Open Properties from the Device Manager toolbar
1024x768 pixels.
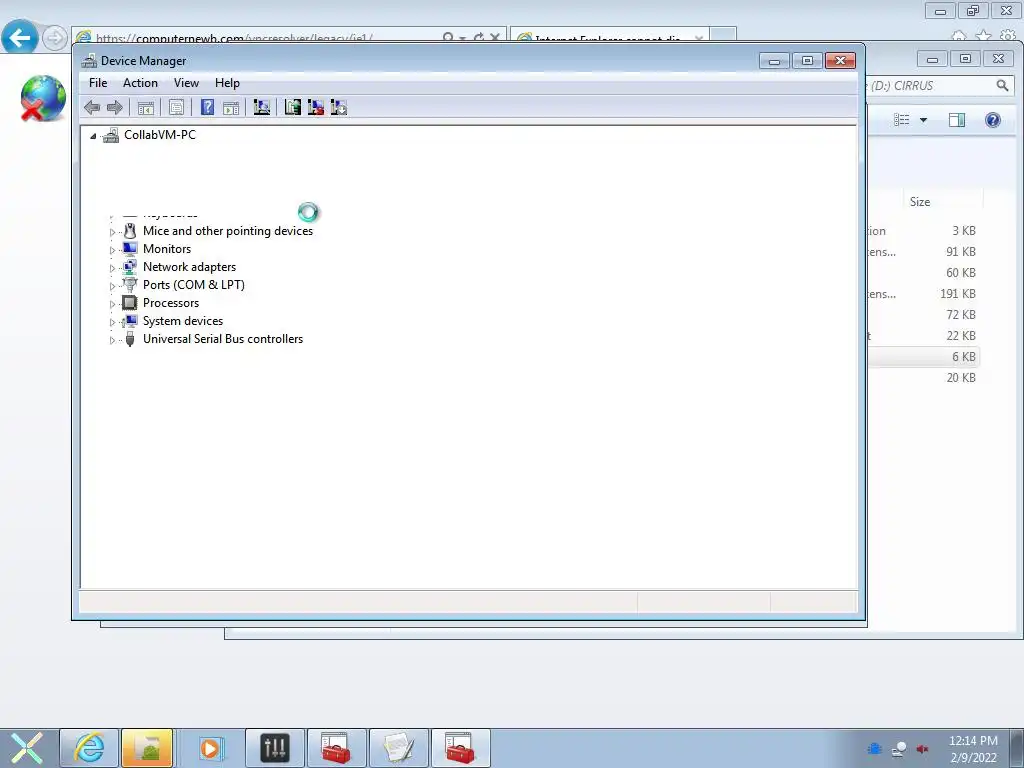pyautogui.click(x=176, y=108)
